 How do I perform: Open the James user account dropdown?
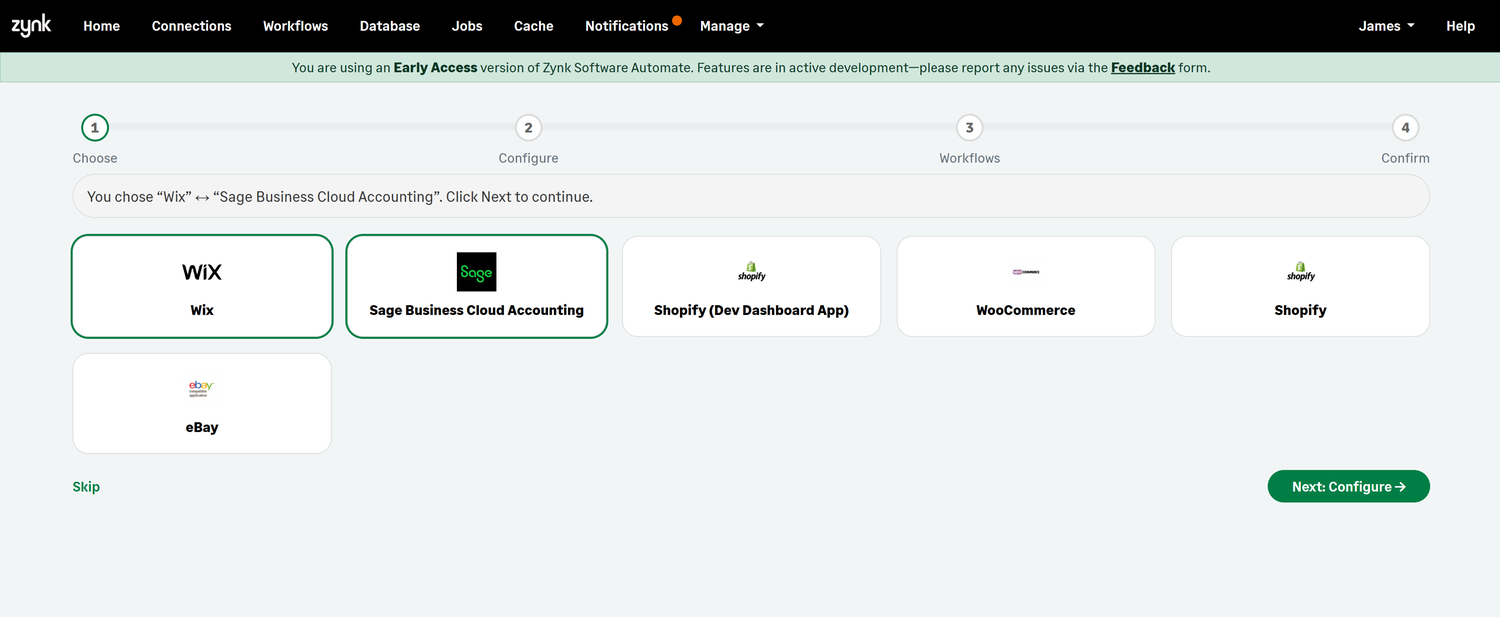[x=1386, y=26]
